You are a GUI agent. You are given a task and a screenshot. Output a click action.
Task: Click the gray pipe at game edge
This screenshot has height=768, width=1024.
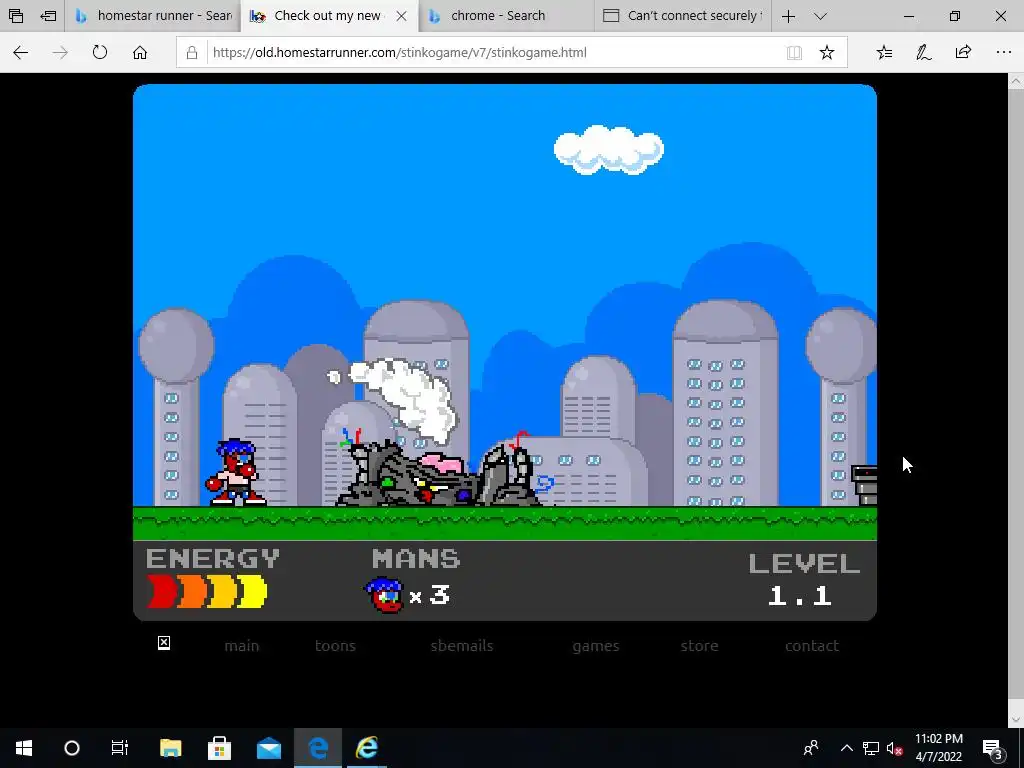pos(864,485)
